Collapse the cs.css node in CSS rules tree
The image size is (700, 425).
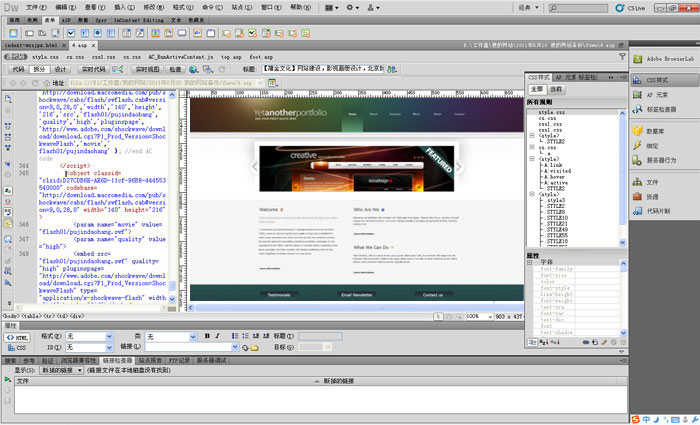(532, 147)
